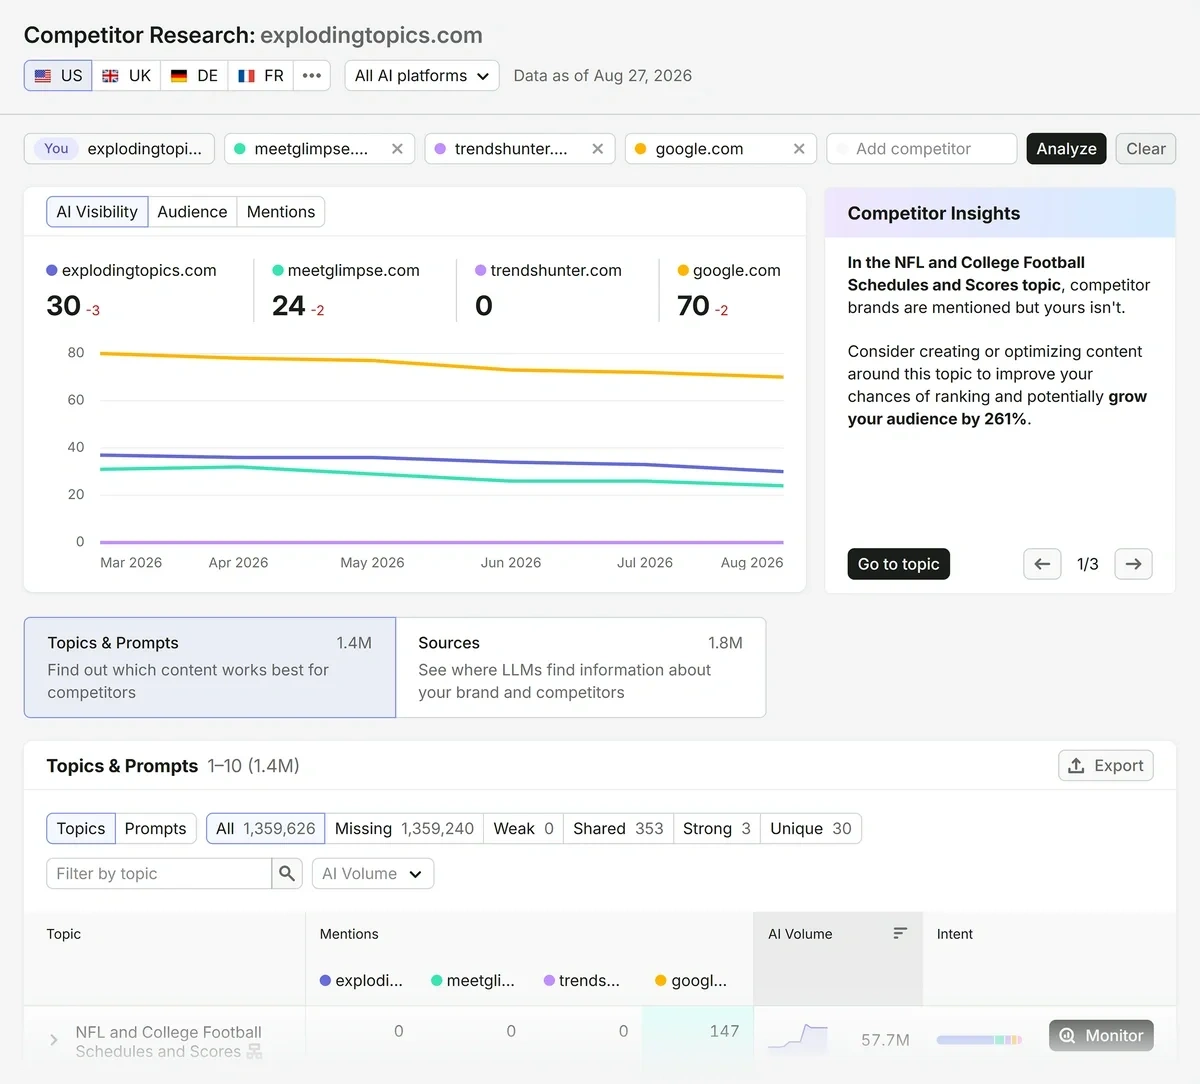Filter by Missing 1,359,240 topics
This screenshot has width=1200, height=1084.
pyautogui.click(x=404, y=829)
